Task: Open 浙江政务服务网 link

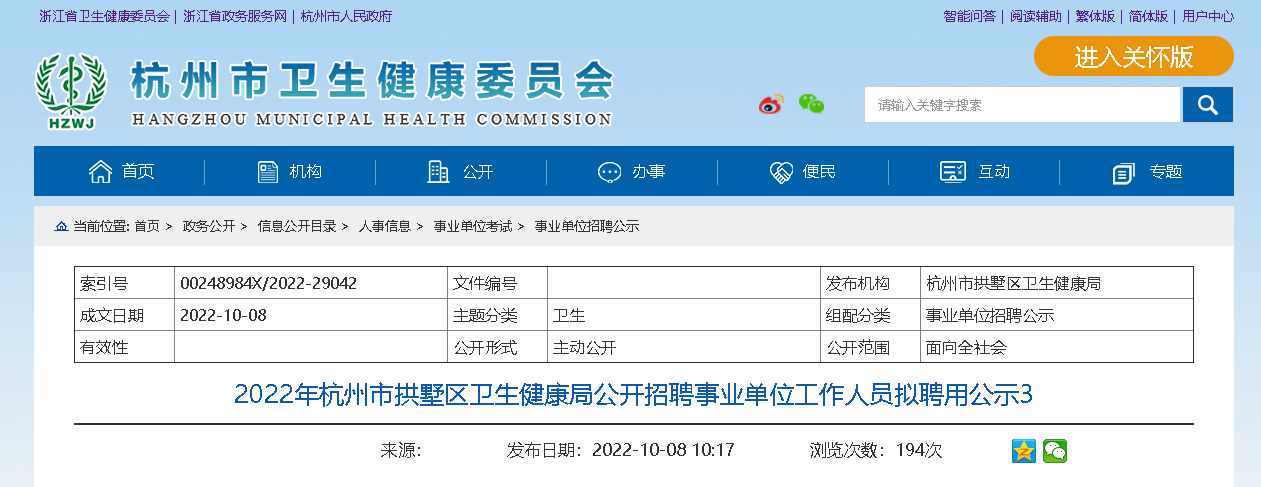Action: [x=235, y=17]
